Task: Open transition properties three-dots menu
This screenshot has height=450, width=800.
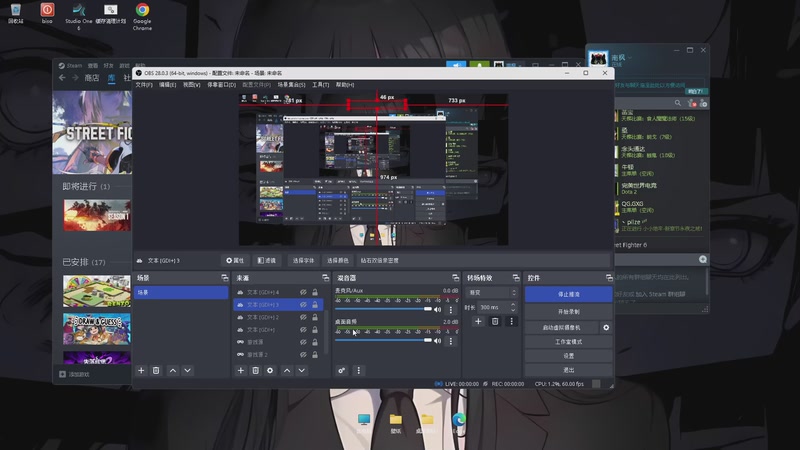Action: (x=512, y=321)
